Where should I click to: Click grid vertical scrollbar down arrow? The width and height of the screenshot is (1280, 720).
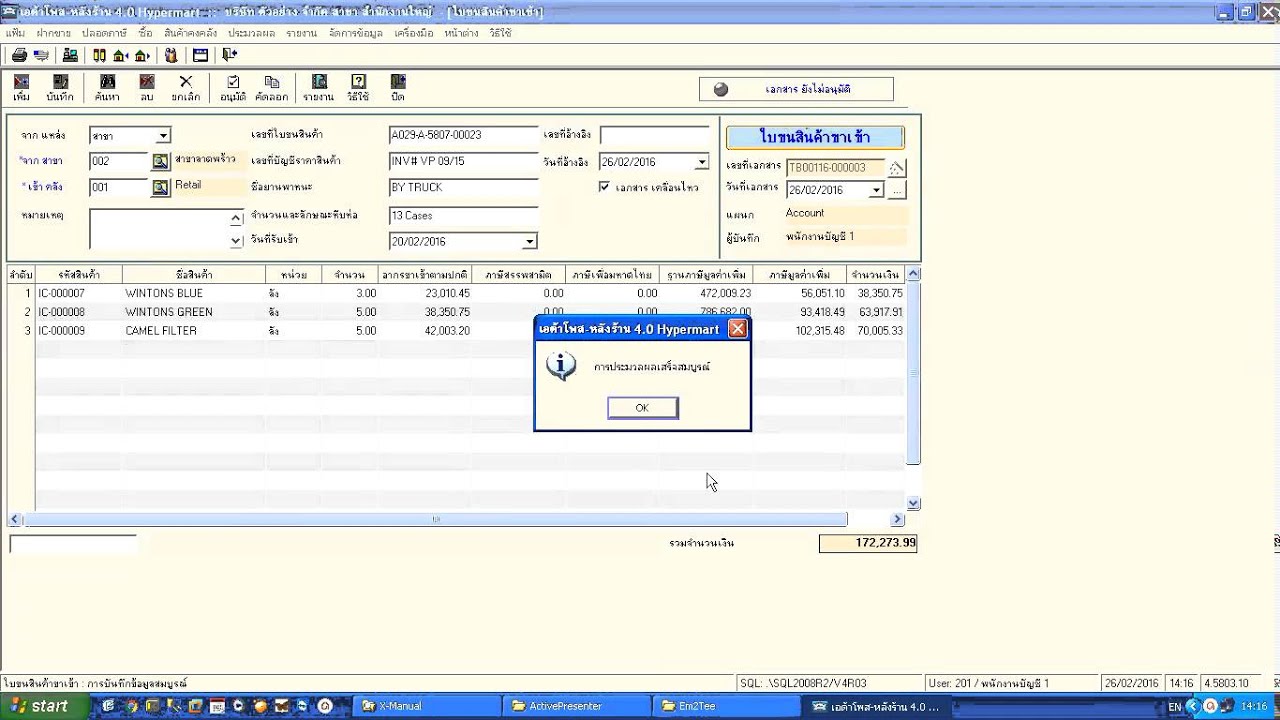(x=913, y=504)
